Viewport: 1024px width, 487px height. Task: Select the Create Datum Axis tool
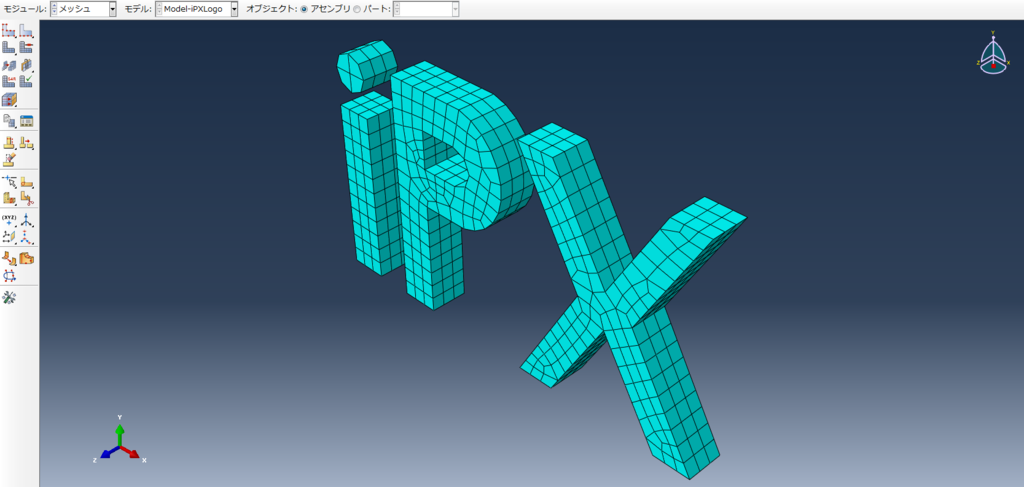(x=26, y=220)
